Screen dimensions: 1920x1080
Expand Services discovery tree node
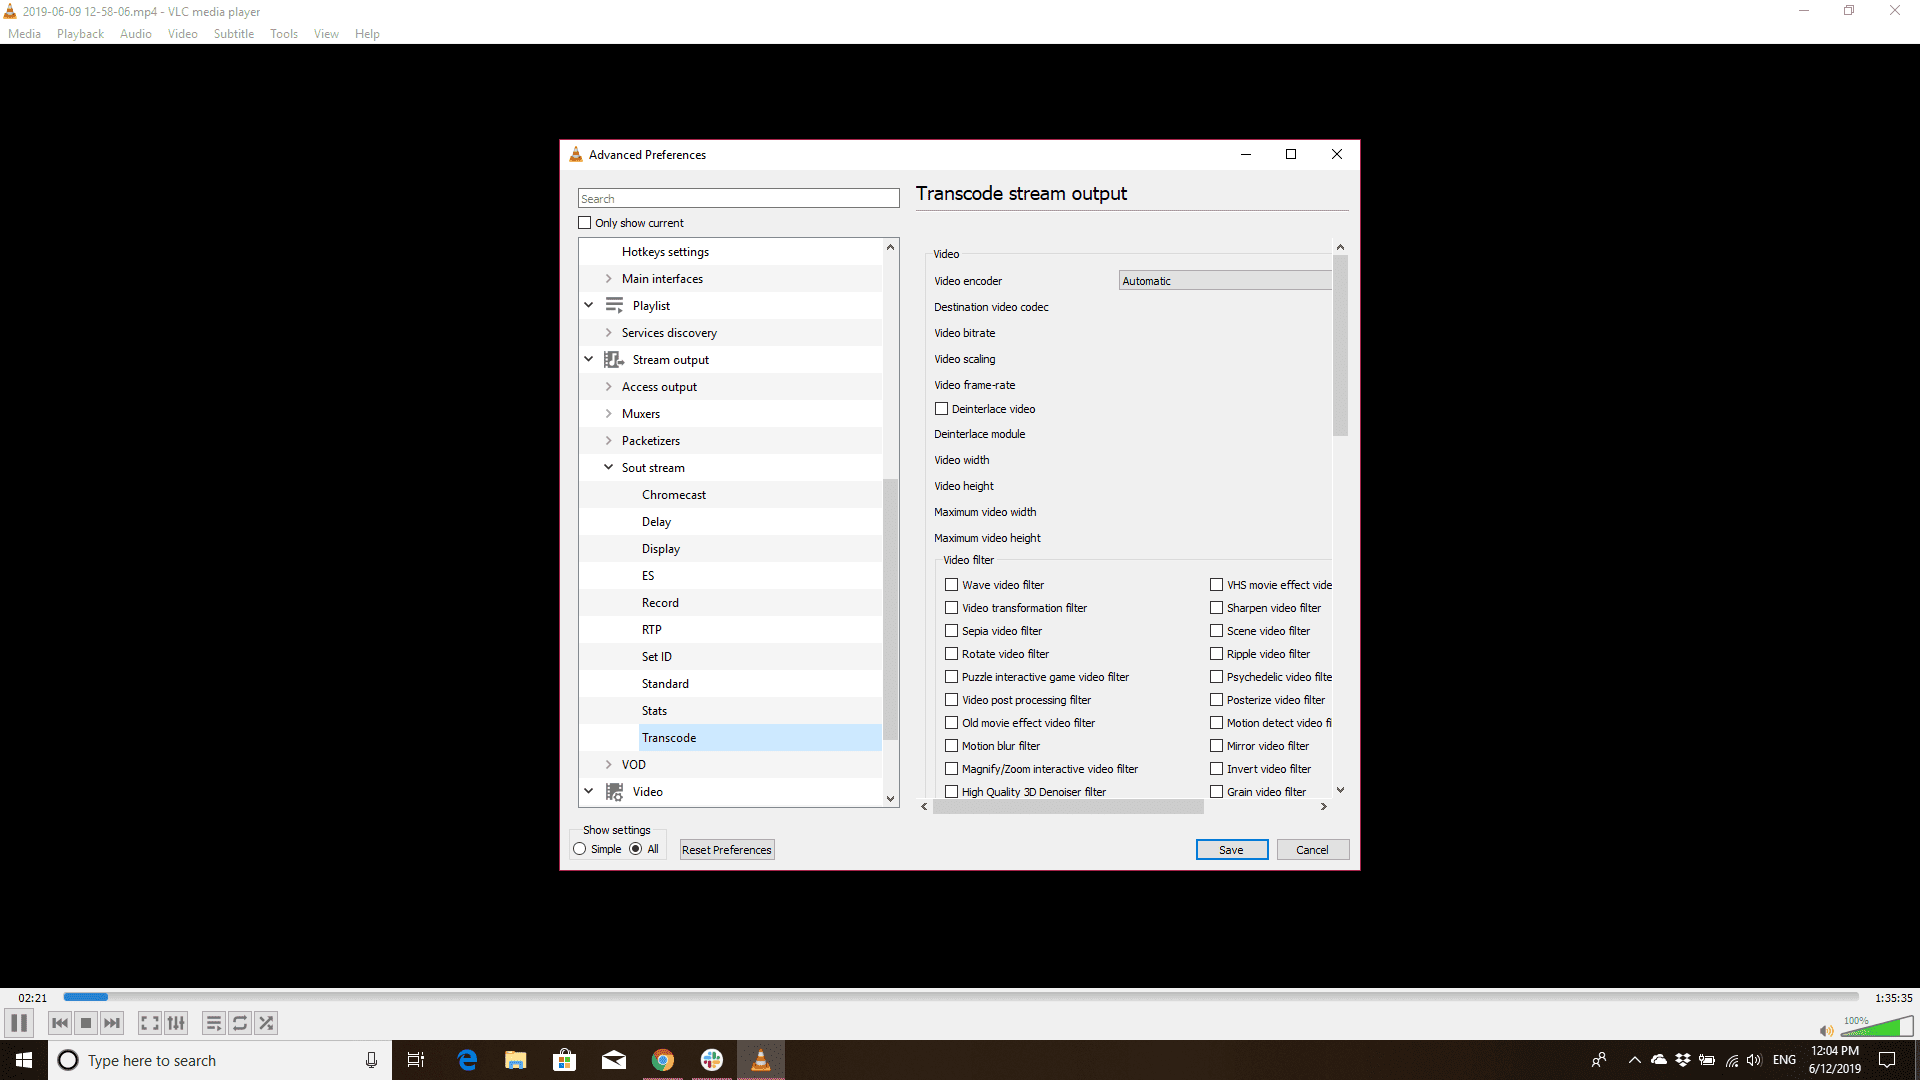tap(608, 333)
